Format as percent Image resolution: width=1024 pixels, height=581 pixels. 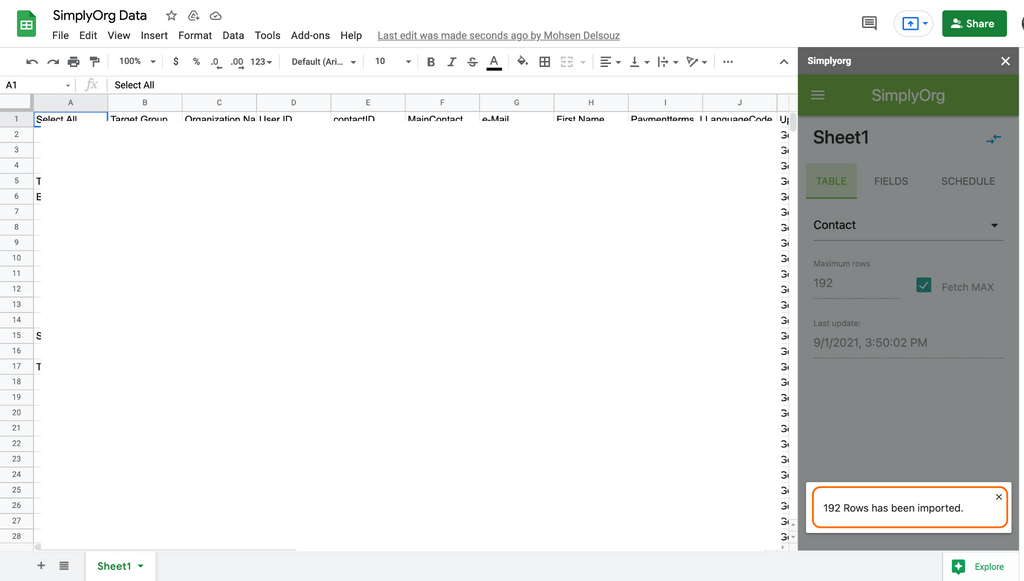(196, 61)
